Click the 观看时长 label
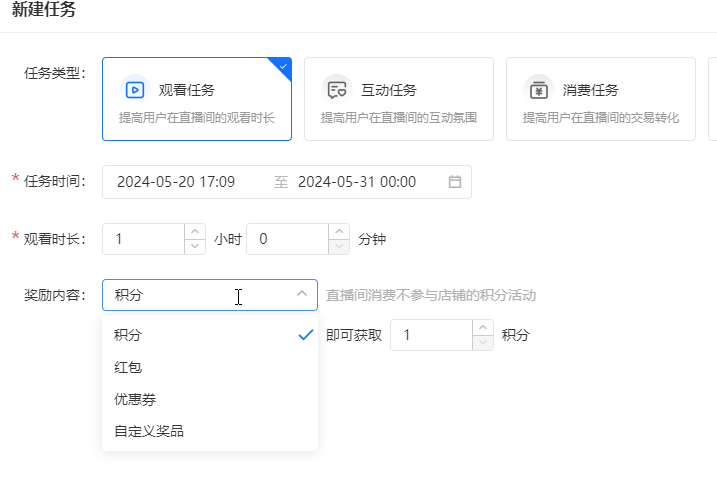717x498 pixels. click(55, 239)
